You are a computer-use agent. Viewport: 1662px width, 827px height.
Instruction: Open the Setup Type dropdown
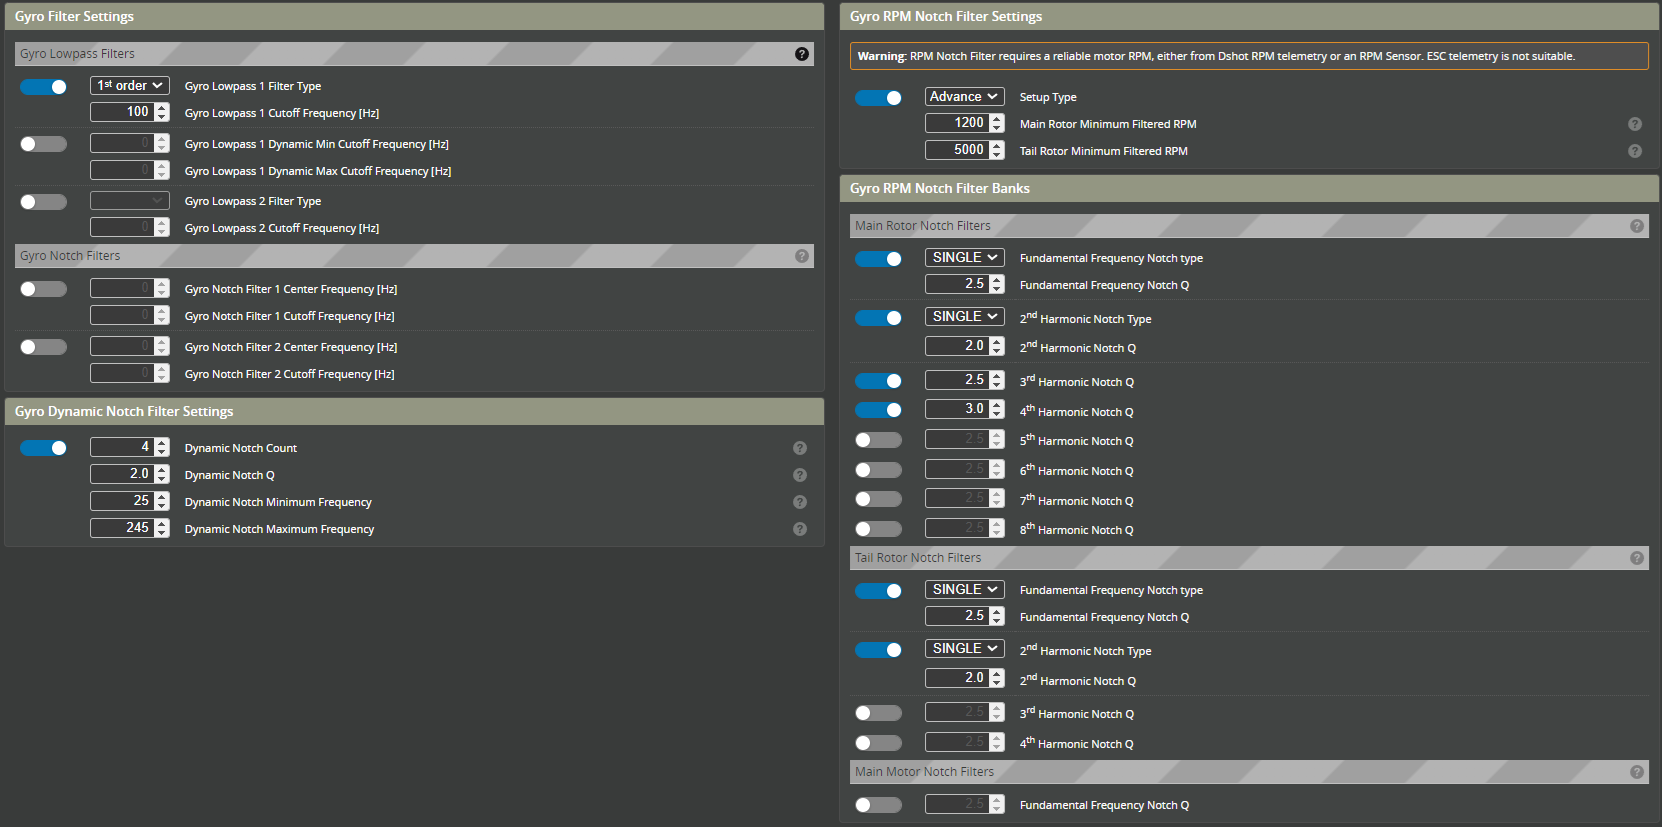[x=964, y=97]
